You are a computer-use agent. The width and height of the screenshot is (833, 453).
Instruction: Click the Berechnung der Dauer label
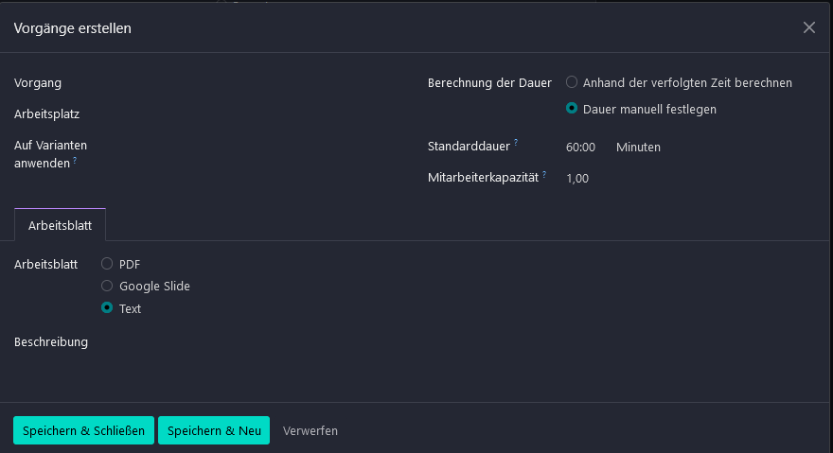(489, 83)
